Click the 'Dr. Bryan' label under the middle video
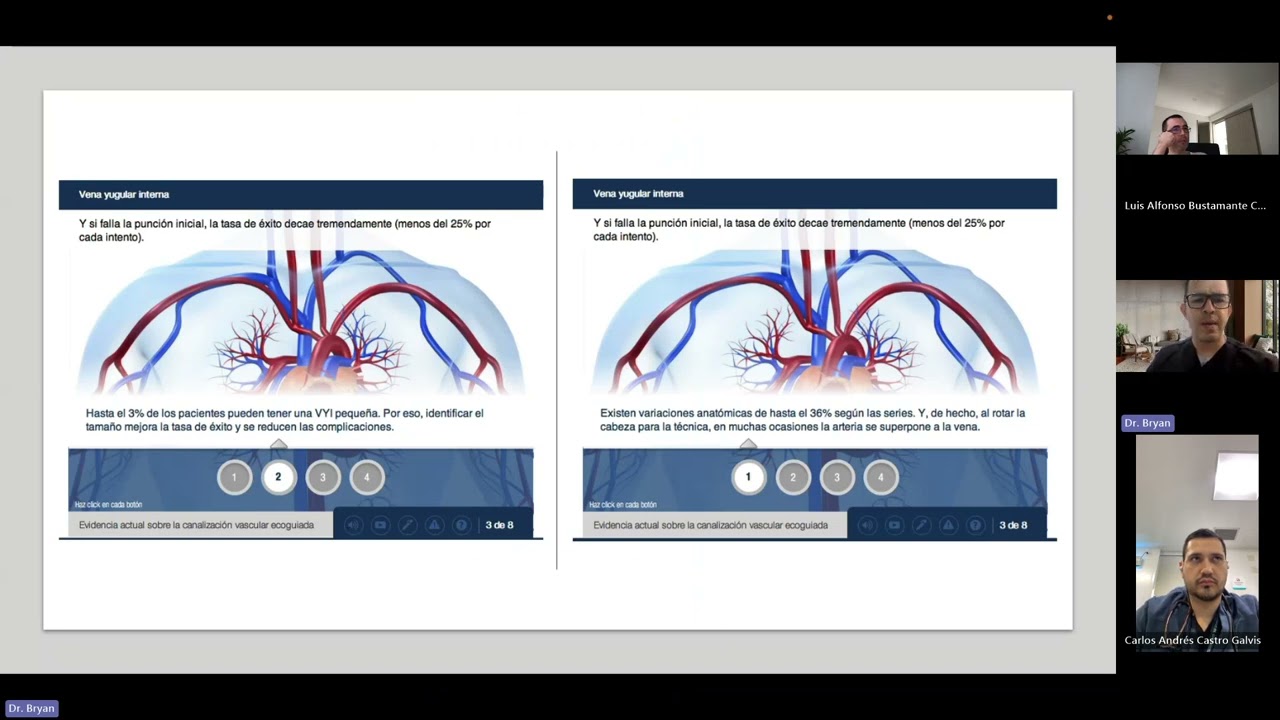This screenshot has width=1280, height=720. pyautogui.click(x=1147, y=423)
